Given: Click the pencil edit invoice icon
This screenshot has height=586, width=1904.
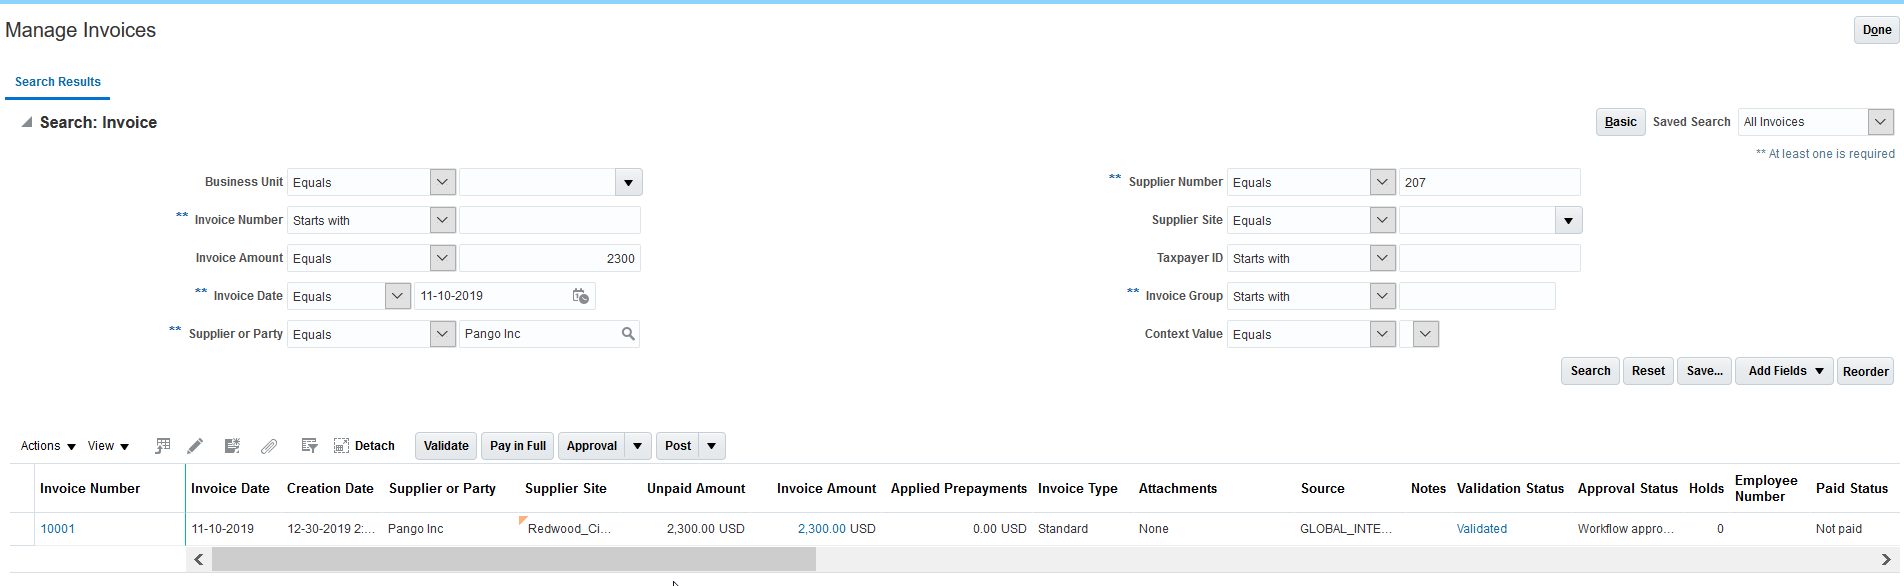Looking at the screenshot, I should pos(195,446).
